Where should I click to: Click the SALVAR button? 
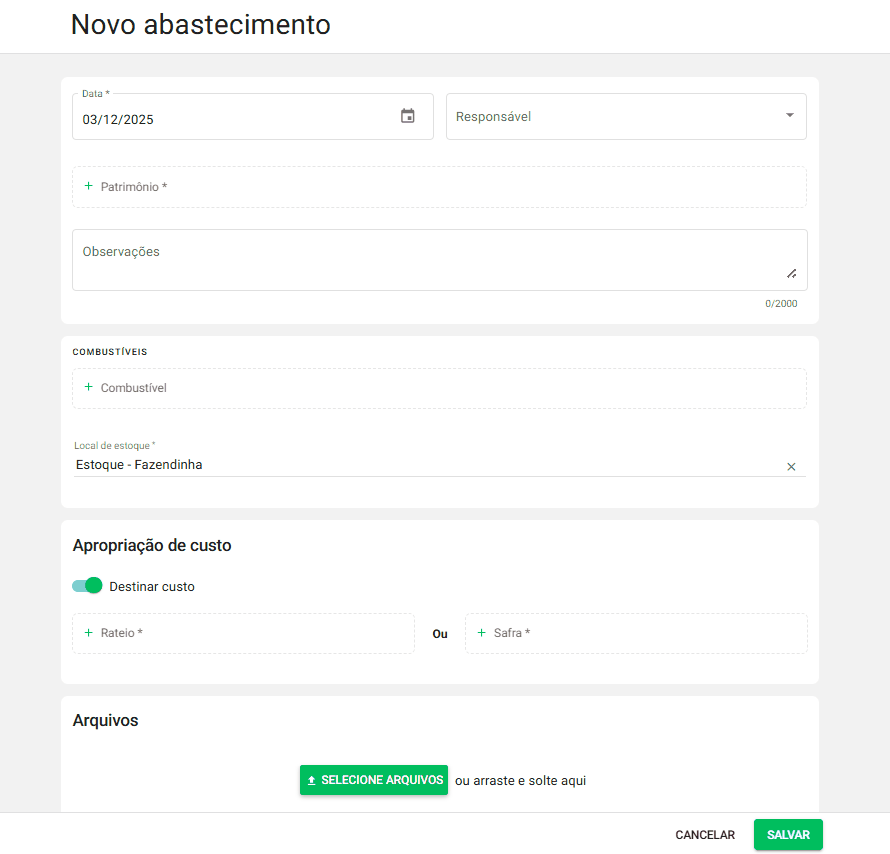point(788,834)
